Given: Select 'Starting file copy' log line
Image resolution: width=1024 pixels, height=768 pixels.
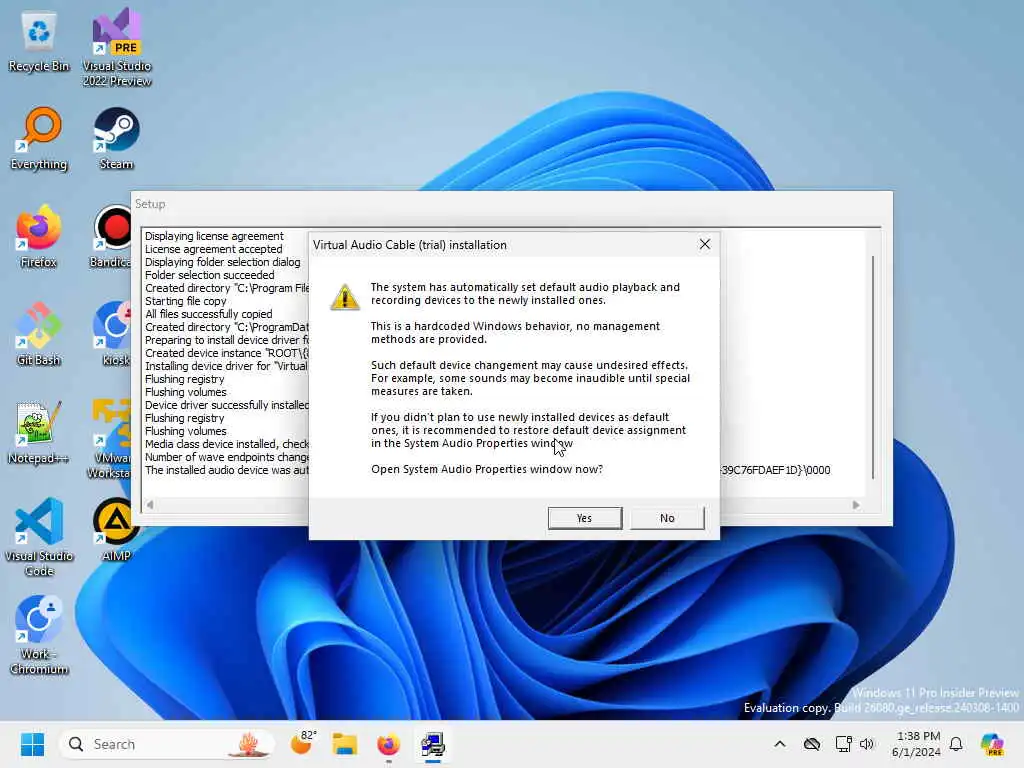Looking at the screenshot, I should click(x=185, y=301).
